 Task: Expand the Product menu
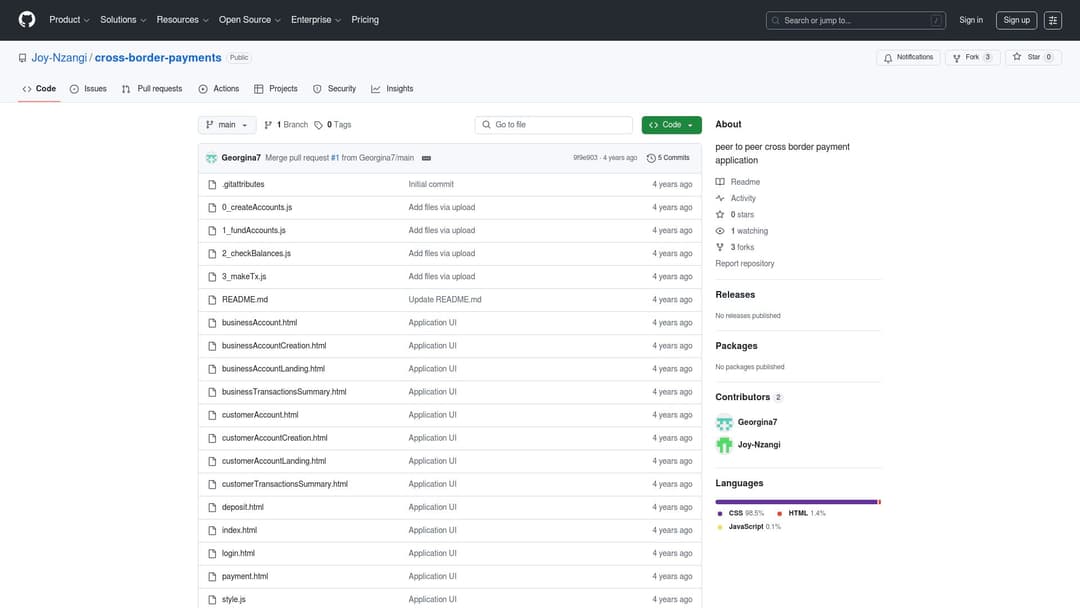[x=69, y=20]
